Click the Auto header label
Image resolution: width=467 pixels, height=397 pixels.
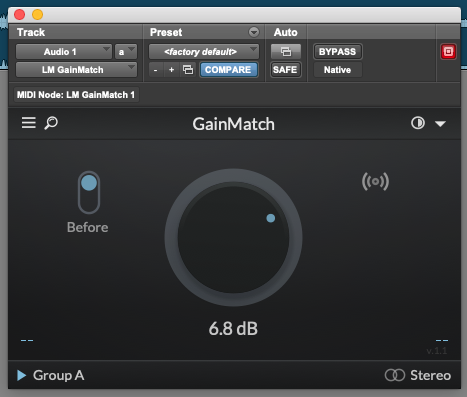[286, 32]
